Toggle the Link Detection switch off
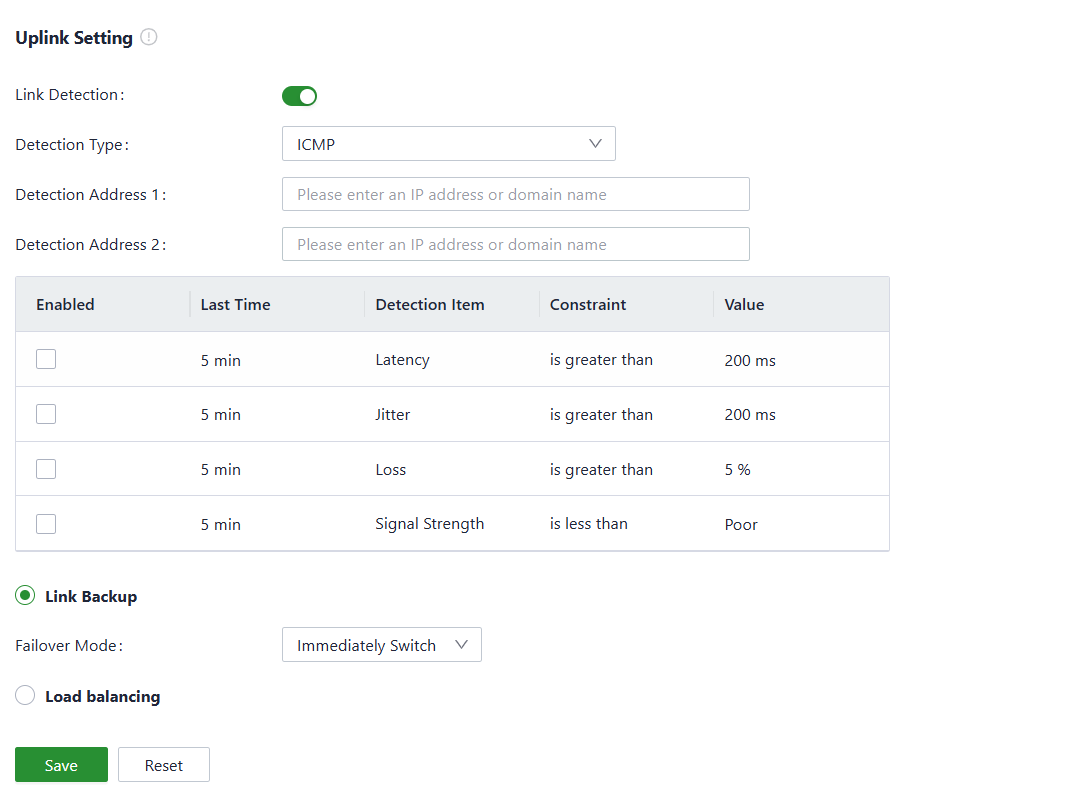Viewport: 1083px width, 795px height. click(299, 96)
